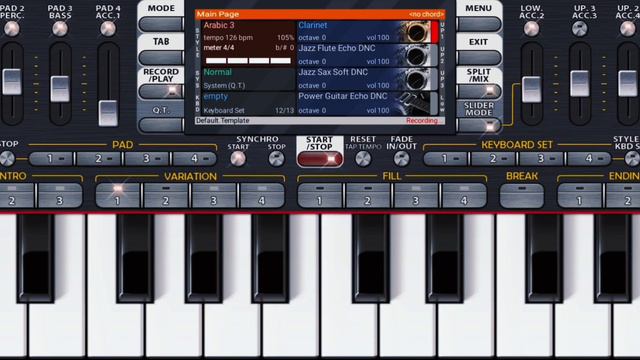Image resolution: width=640 pixels, height=360 pixels.
Task: Trigger PAD button 1
Action: [51, 158]
